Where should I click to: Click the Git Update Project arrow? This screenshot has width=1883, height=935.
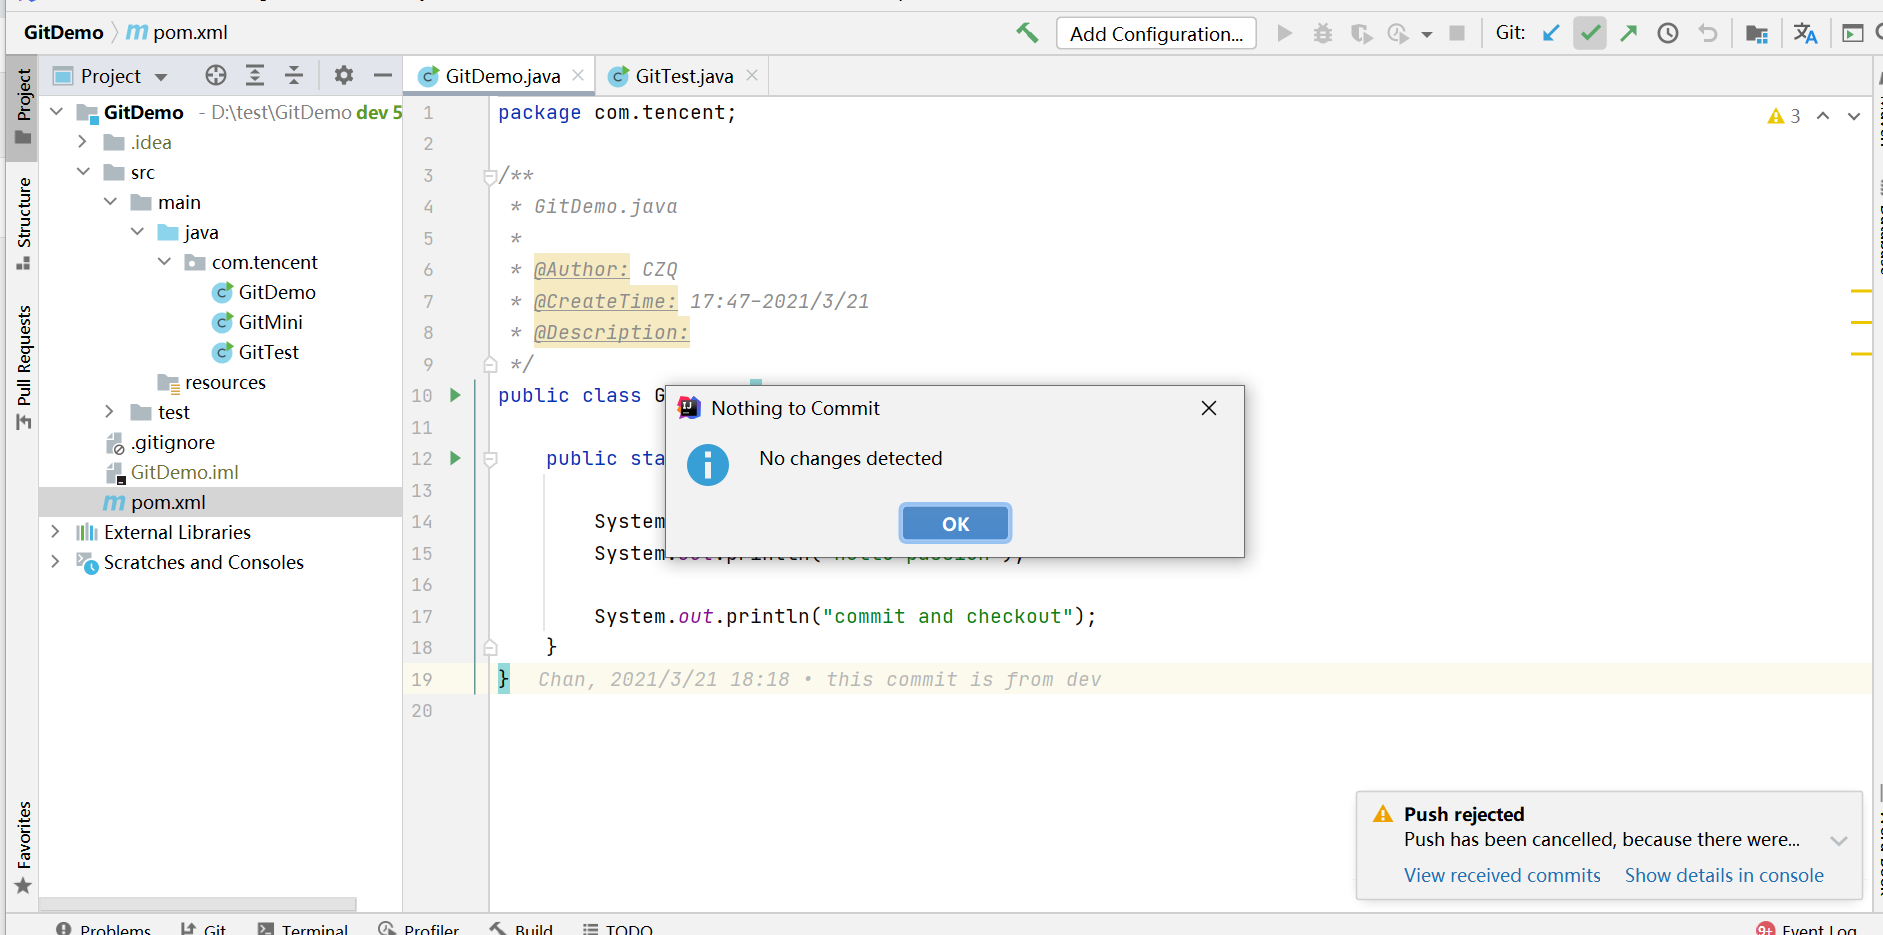(1551, 33)
